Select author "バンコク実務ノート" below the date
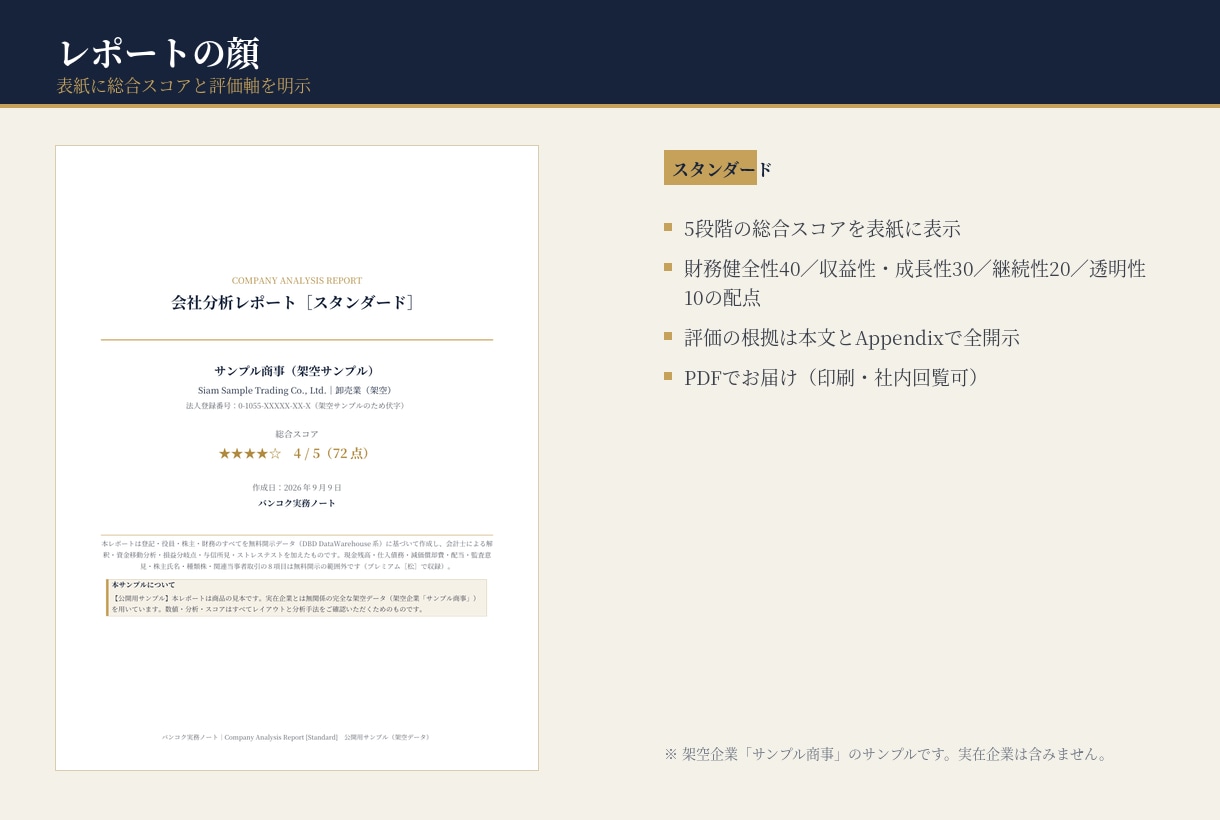The image size is (1220, 820). point(297,503)
